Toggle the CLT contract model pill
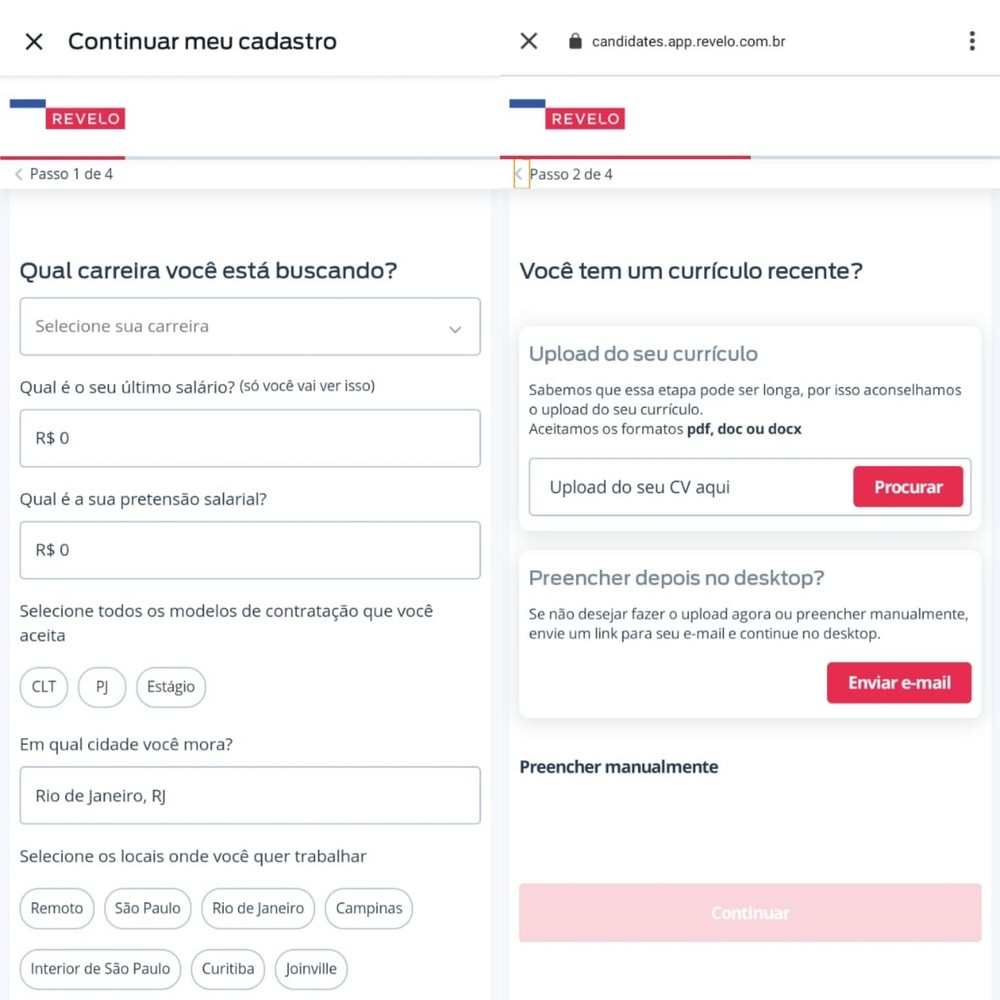Viewport: 1000px width, 1000px height. point(43,687)
